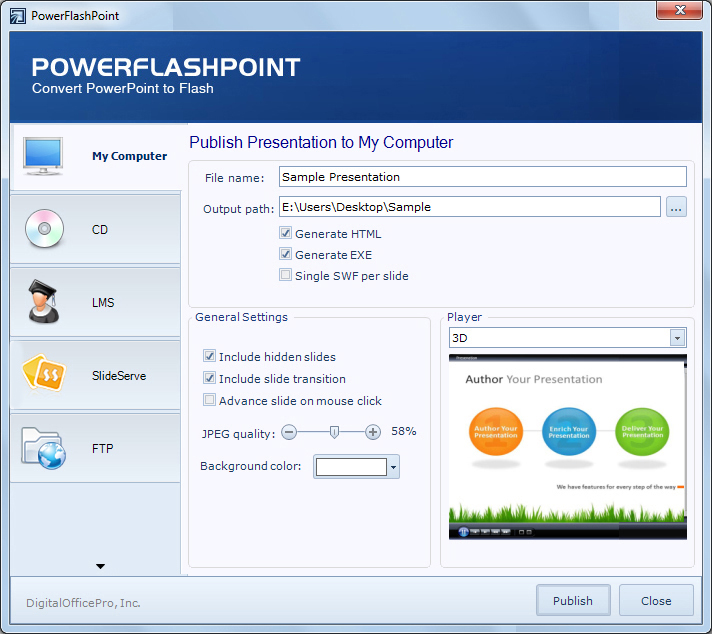Open the FTP folder globe icon

43,448
